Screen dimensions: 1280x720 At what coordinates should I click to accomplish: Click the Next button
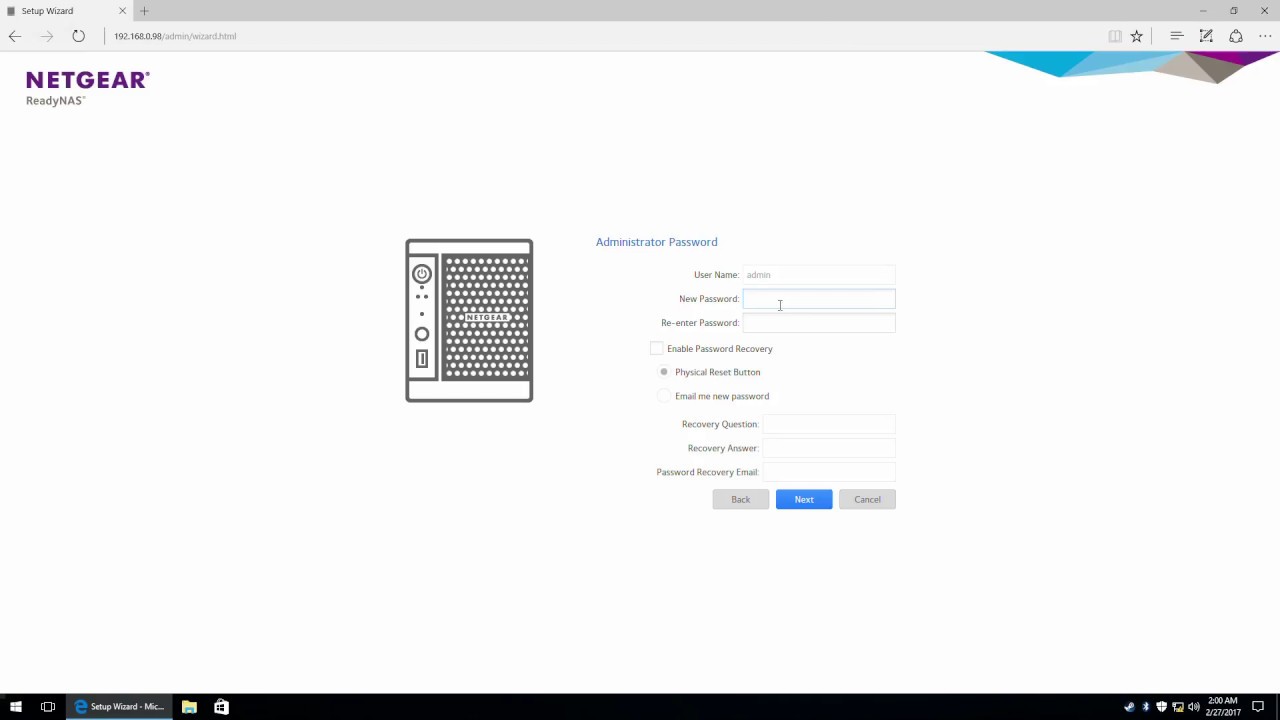click(804, 499)
